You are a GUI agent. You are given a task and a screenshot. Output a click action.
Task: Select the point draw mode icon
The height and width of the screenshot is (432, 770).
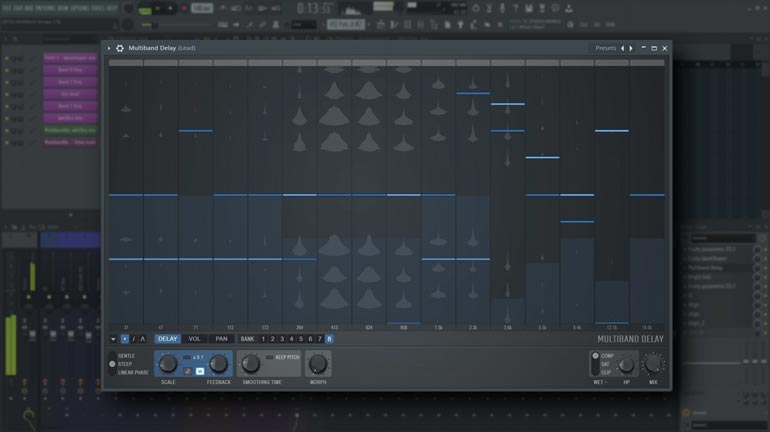click(x=124, y=339)
